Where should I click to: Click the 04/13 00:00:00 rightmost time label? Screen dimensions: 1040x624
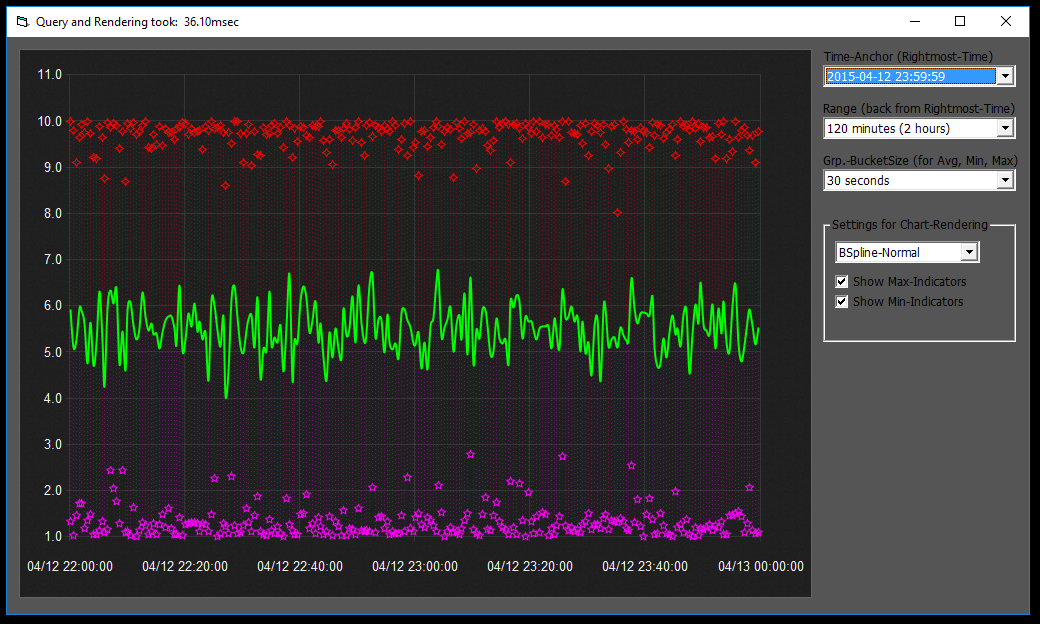click(x=759, y=566)
